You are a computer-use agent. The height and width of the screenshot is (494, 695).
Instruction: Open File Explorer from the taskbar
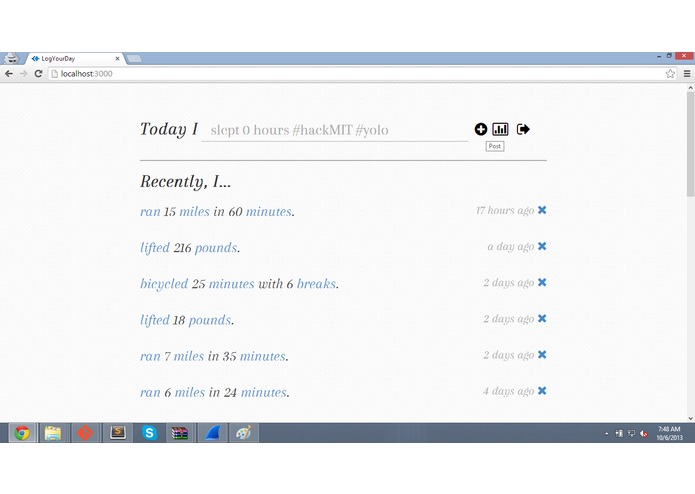coord(53,432)
